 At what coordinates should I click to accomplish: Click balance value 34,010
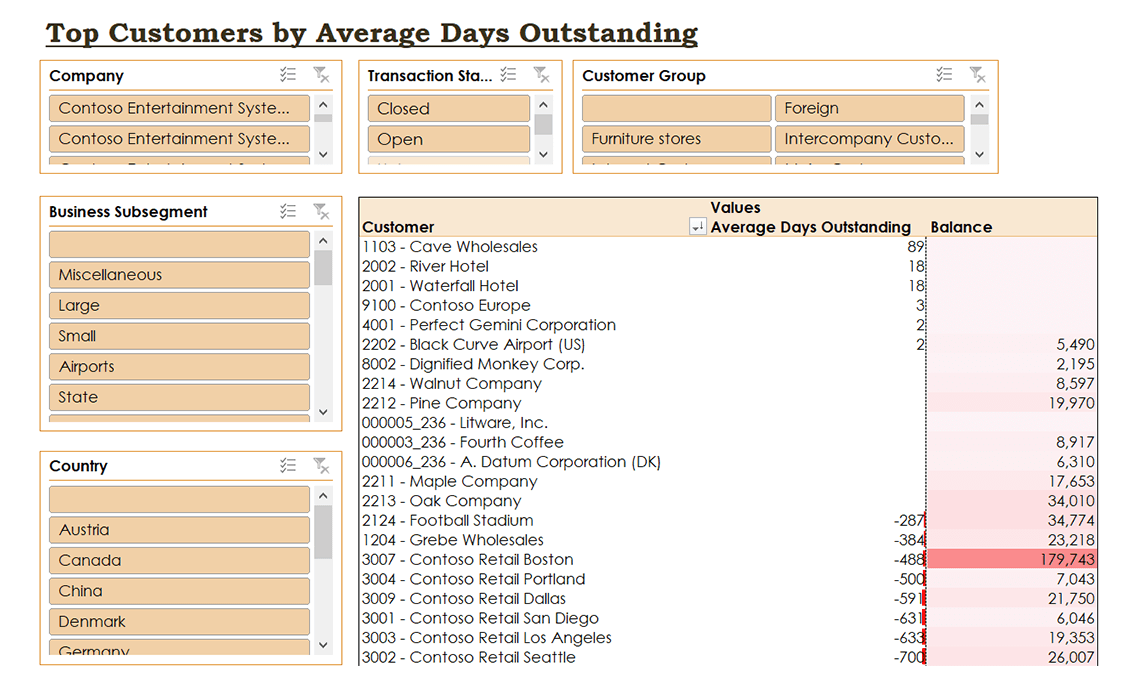point(1071,501)
